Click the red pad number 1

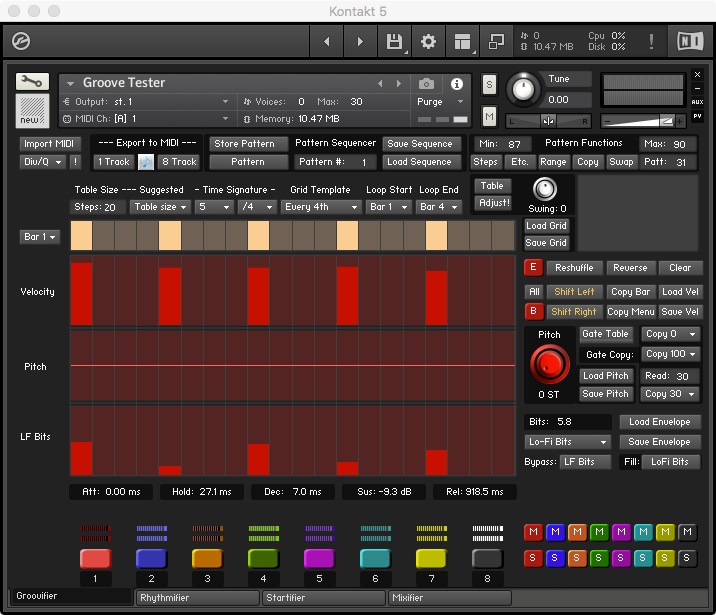click(x=95, y=559)
